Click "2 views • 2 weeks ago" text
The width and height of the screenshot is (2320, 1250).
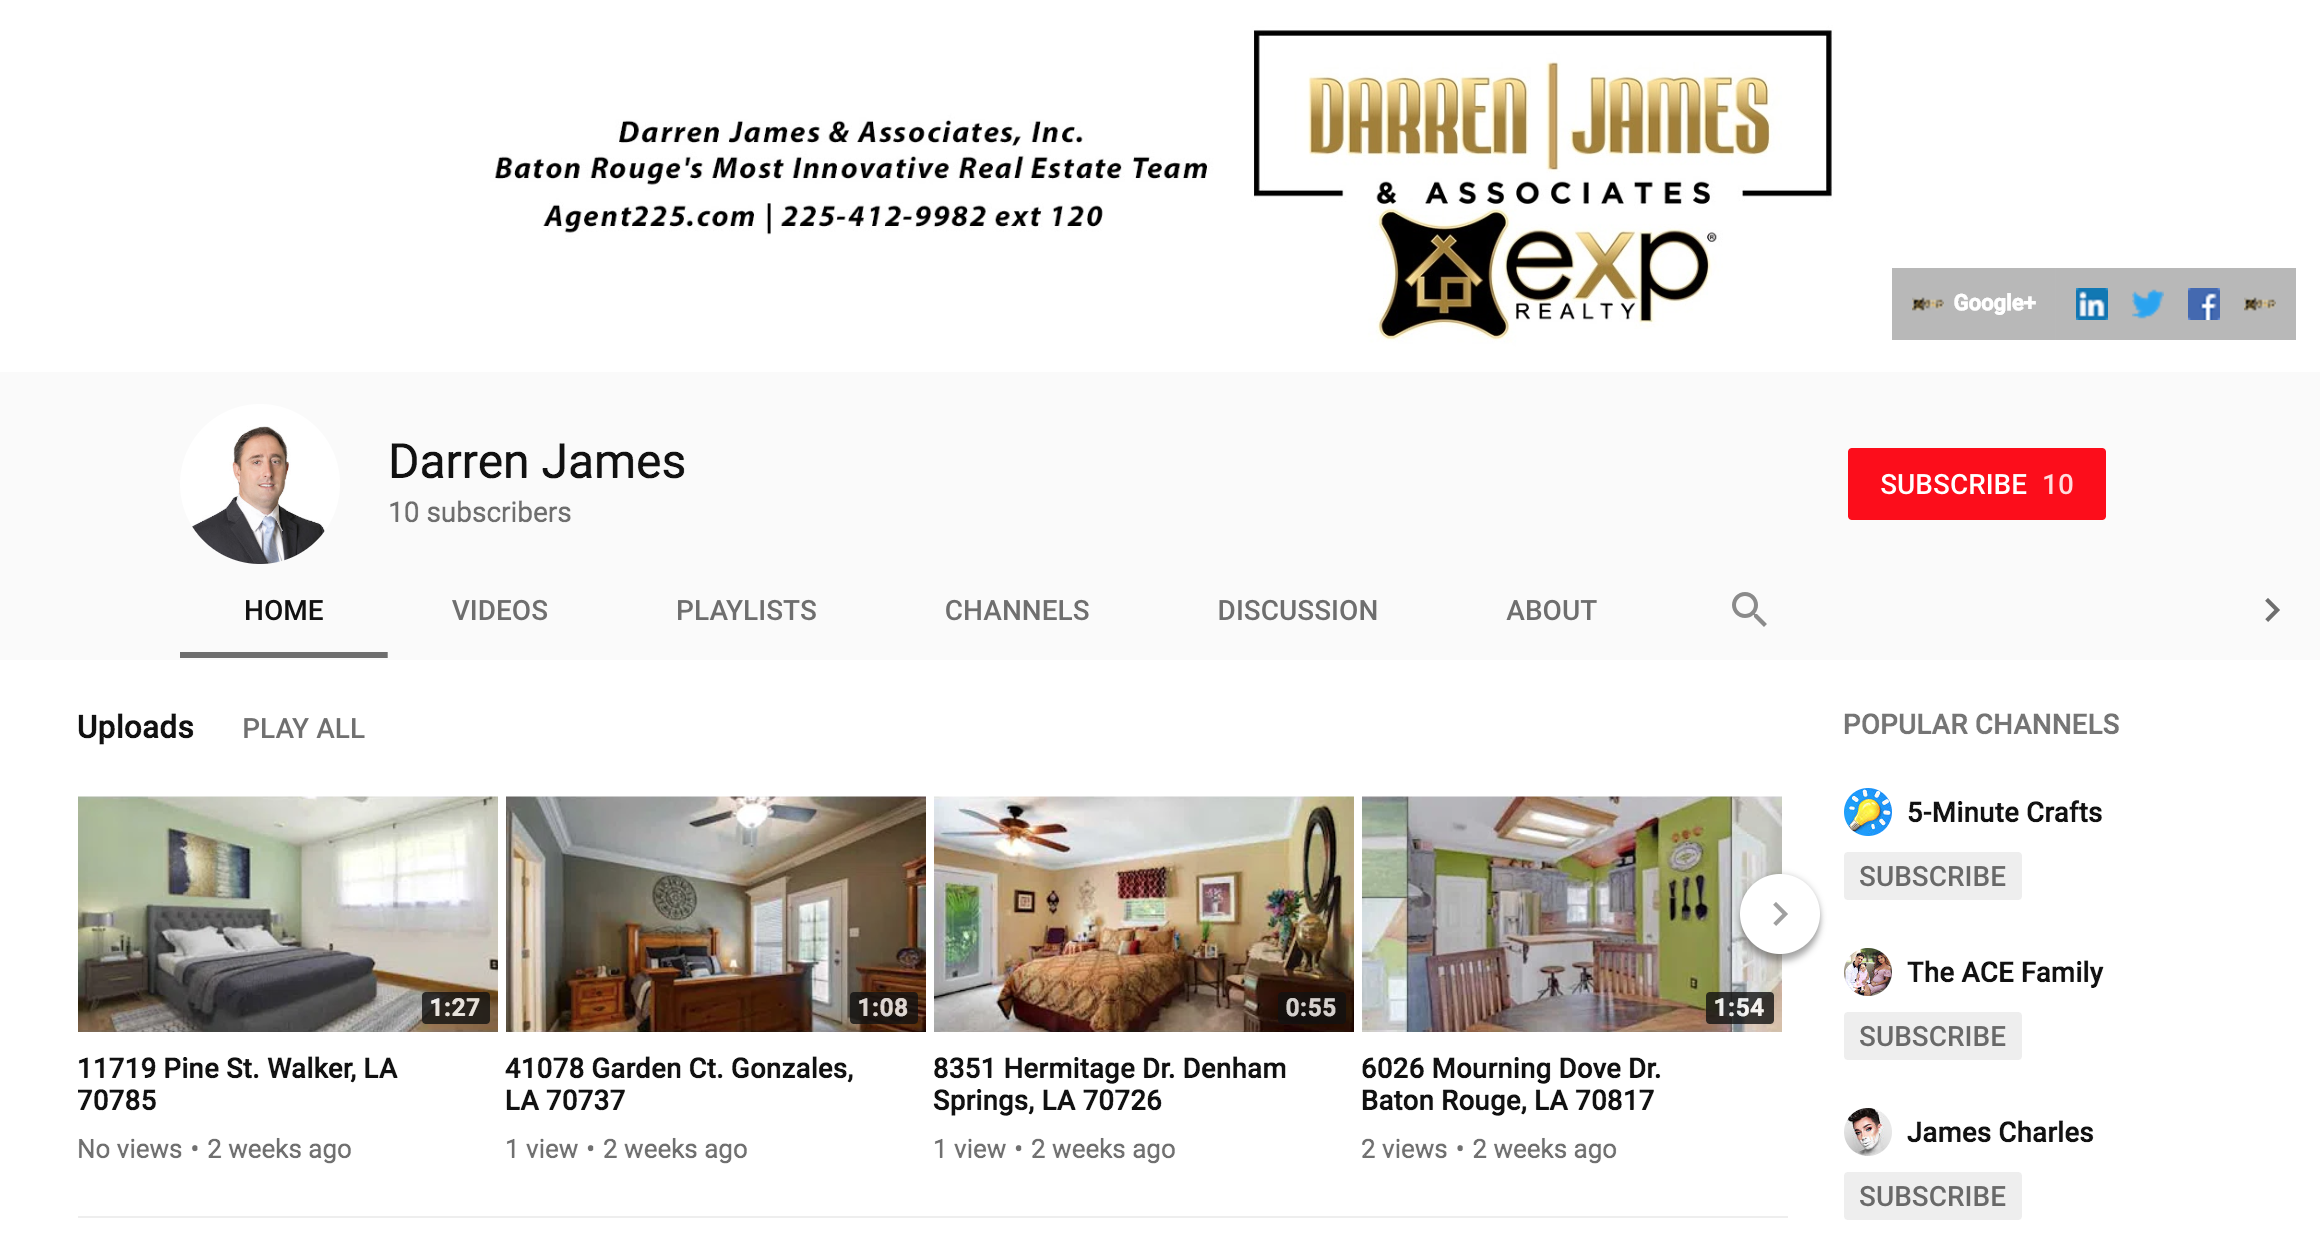pos(1488,1149)
